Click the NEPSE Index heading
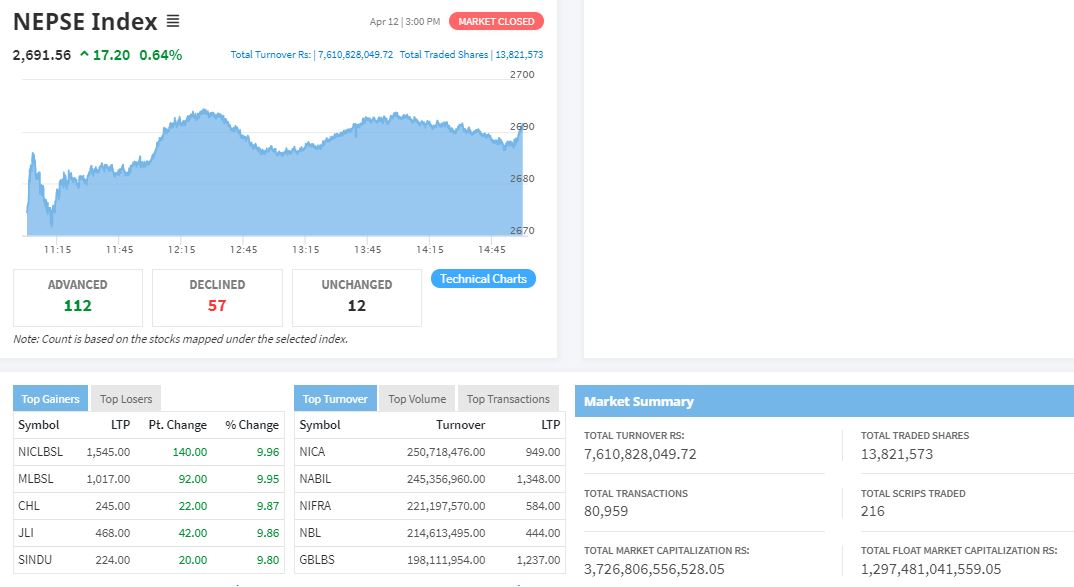Screen dimensions: 1074x587 (85, 21)
